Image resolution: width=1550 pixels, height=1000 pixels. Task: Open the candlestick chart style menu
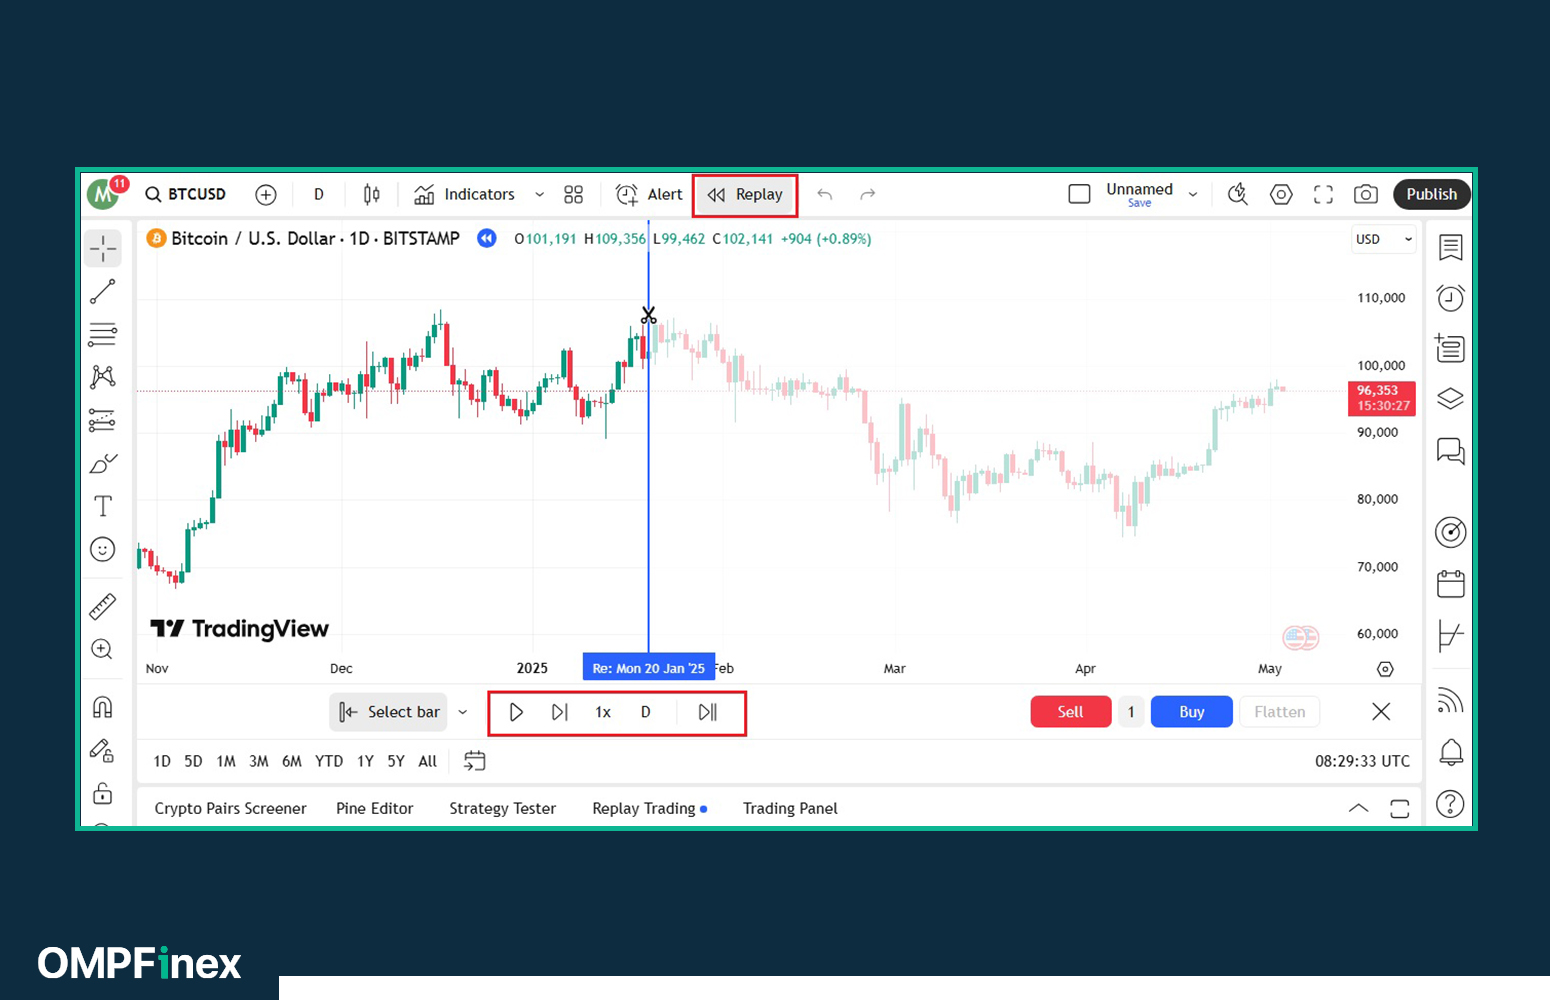372,195
